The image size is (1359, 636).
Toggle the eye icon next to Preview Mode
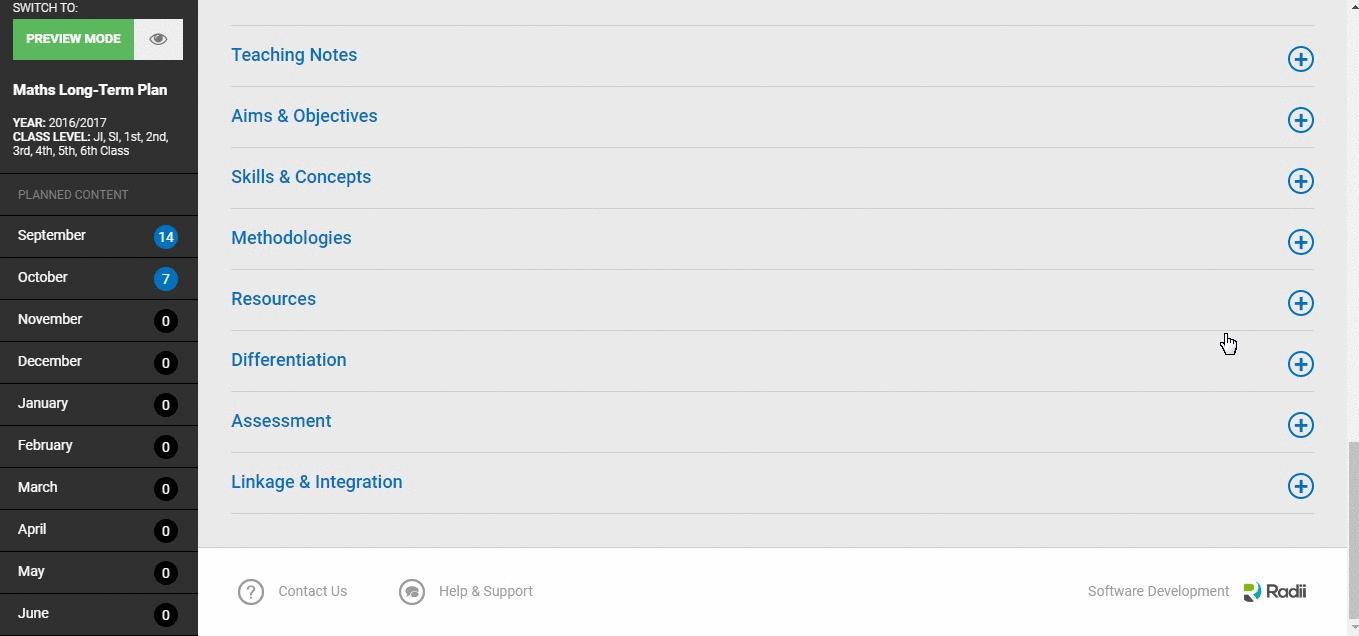click(158, 39)
